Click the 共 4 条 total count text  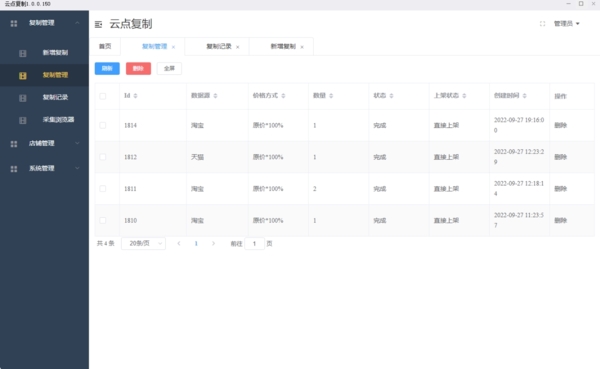click(x=106, y=243)
